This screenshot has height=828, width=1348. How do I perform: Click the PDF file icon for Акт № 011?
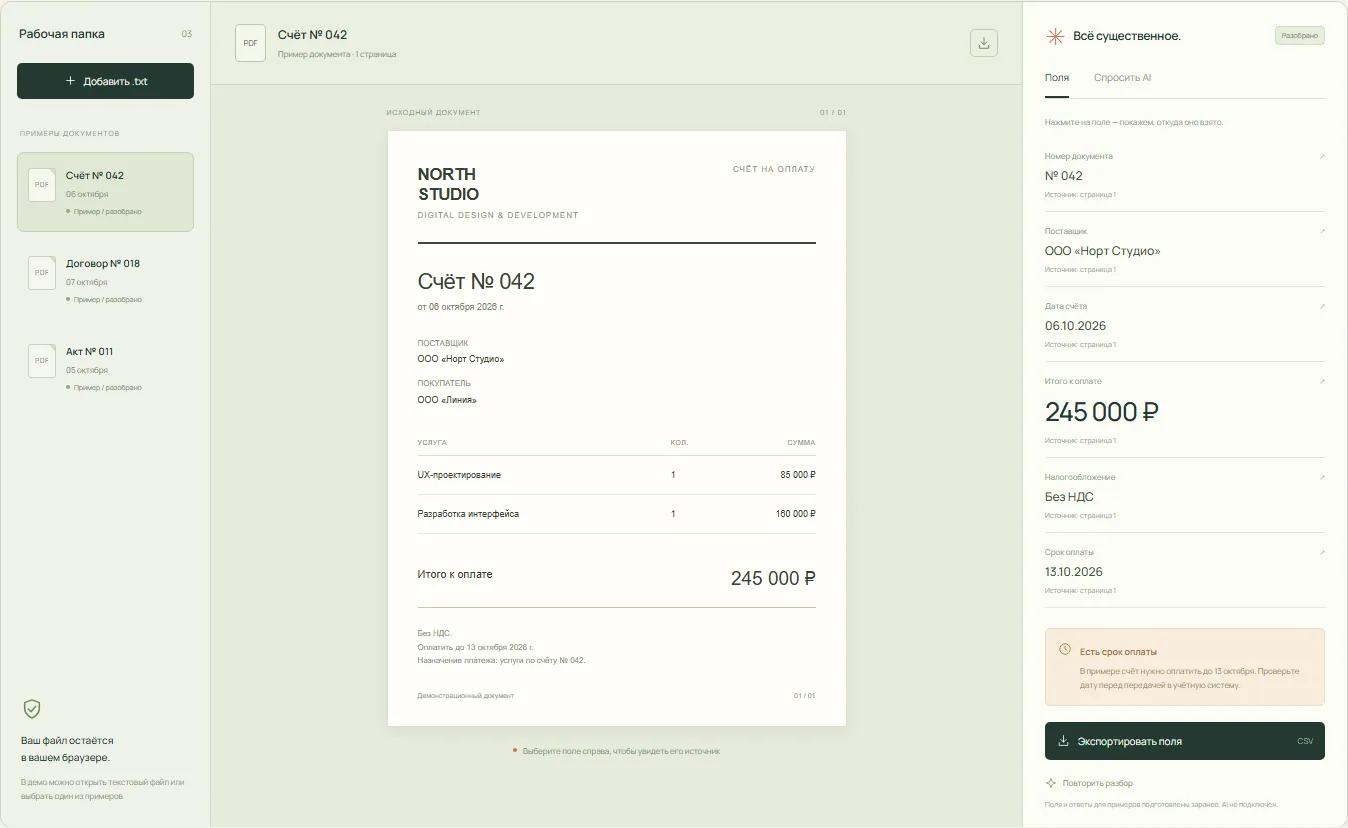point(42,361)
